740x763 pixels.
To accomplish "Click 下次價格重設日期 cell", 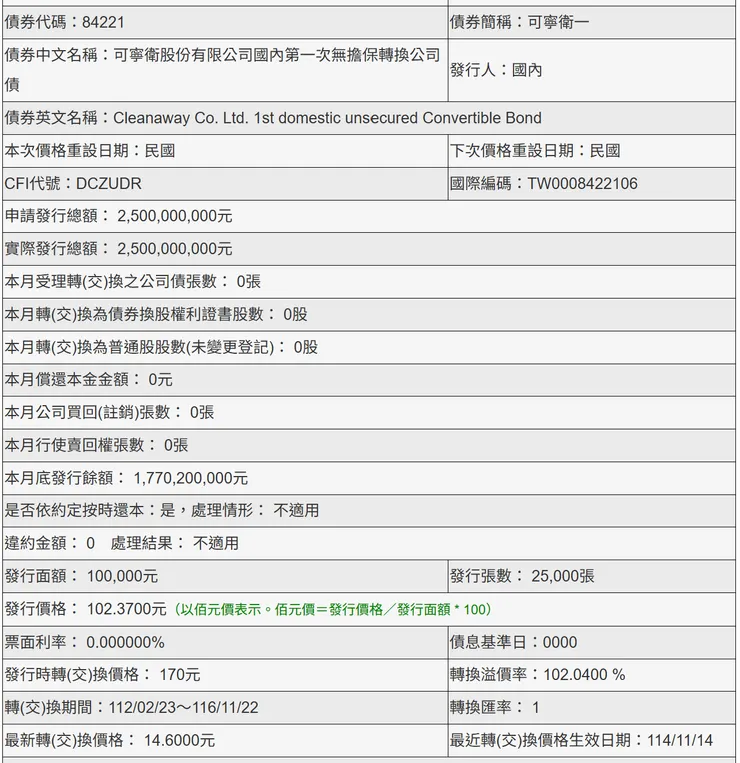I will (591, 151).
